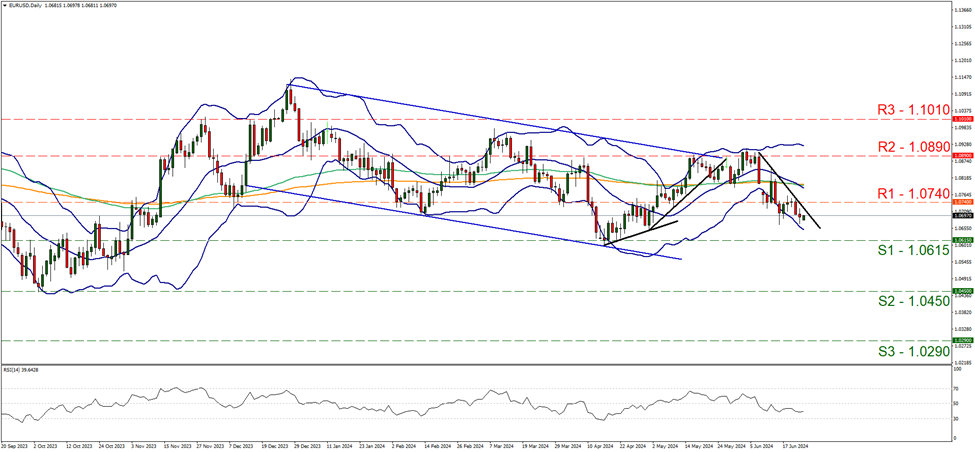975x452 pixels.
Task: Click the 20 Sep 2023 date on time axis
Action: tap(12, 446)
